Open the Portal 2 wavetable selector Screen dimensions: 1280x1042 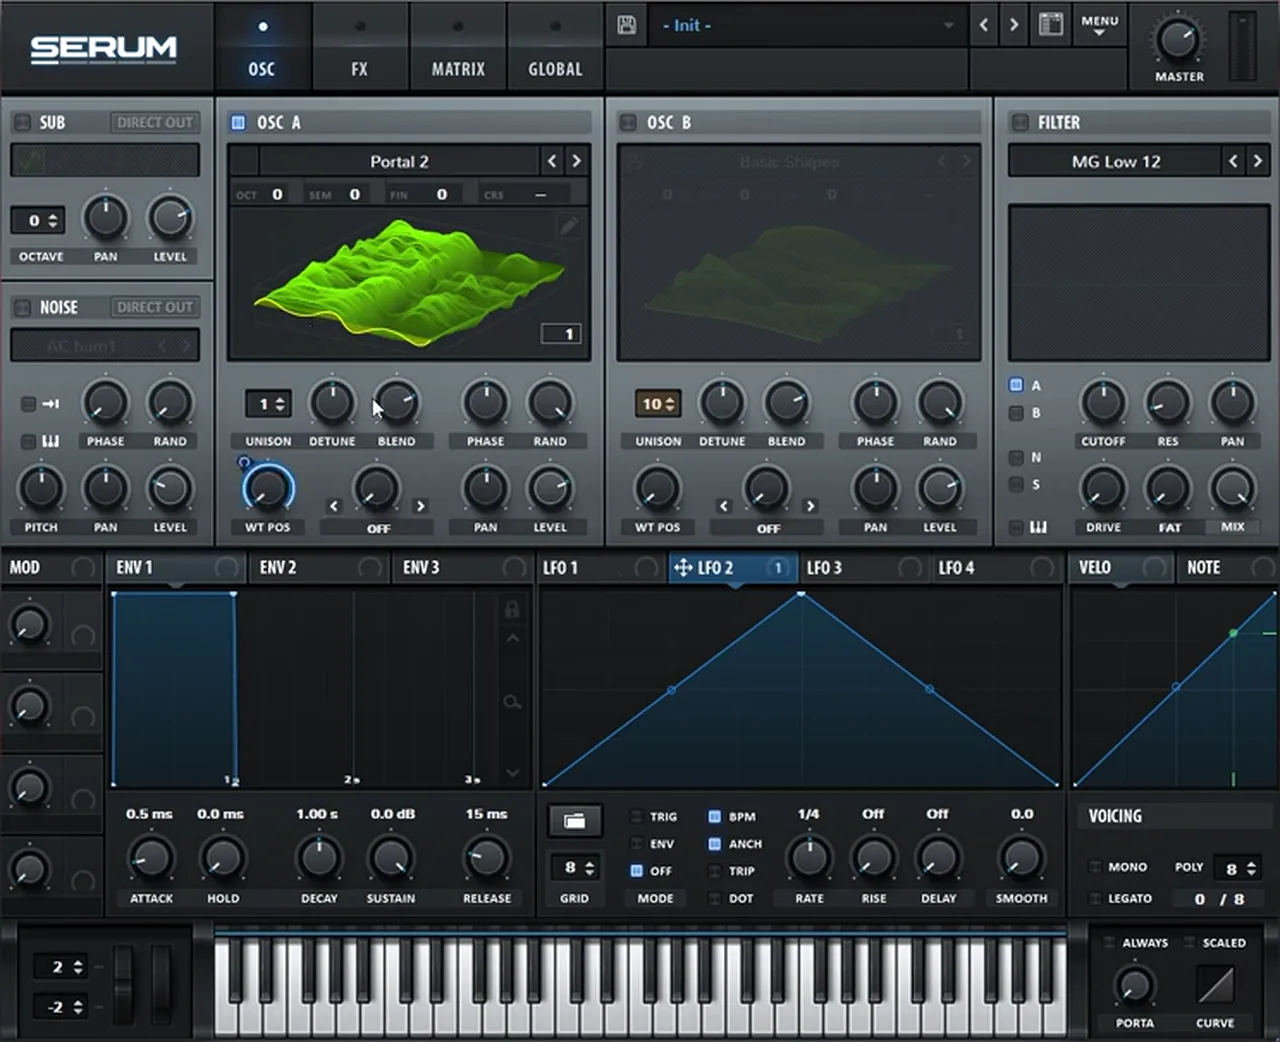[399, 161]
